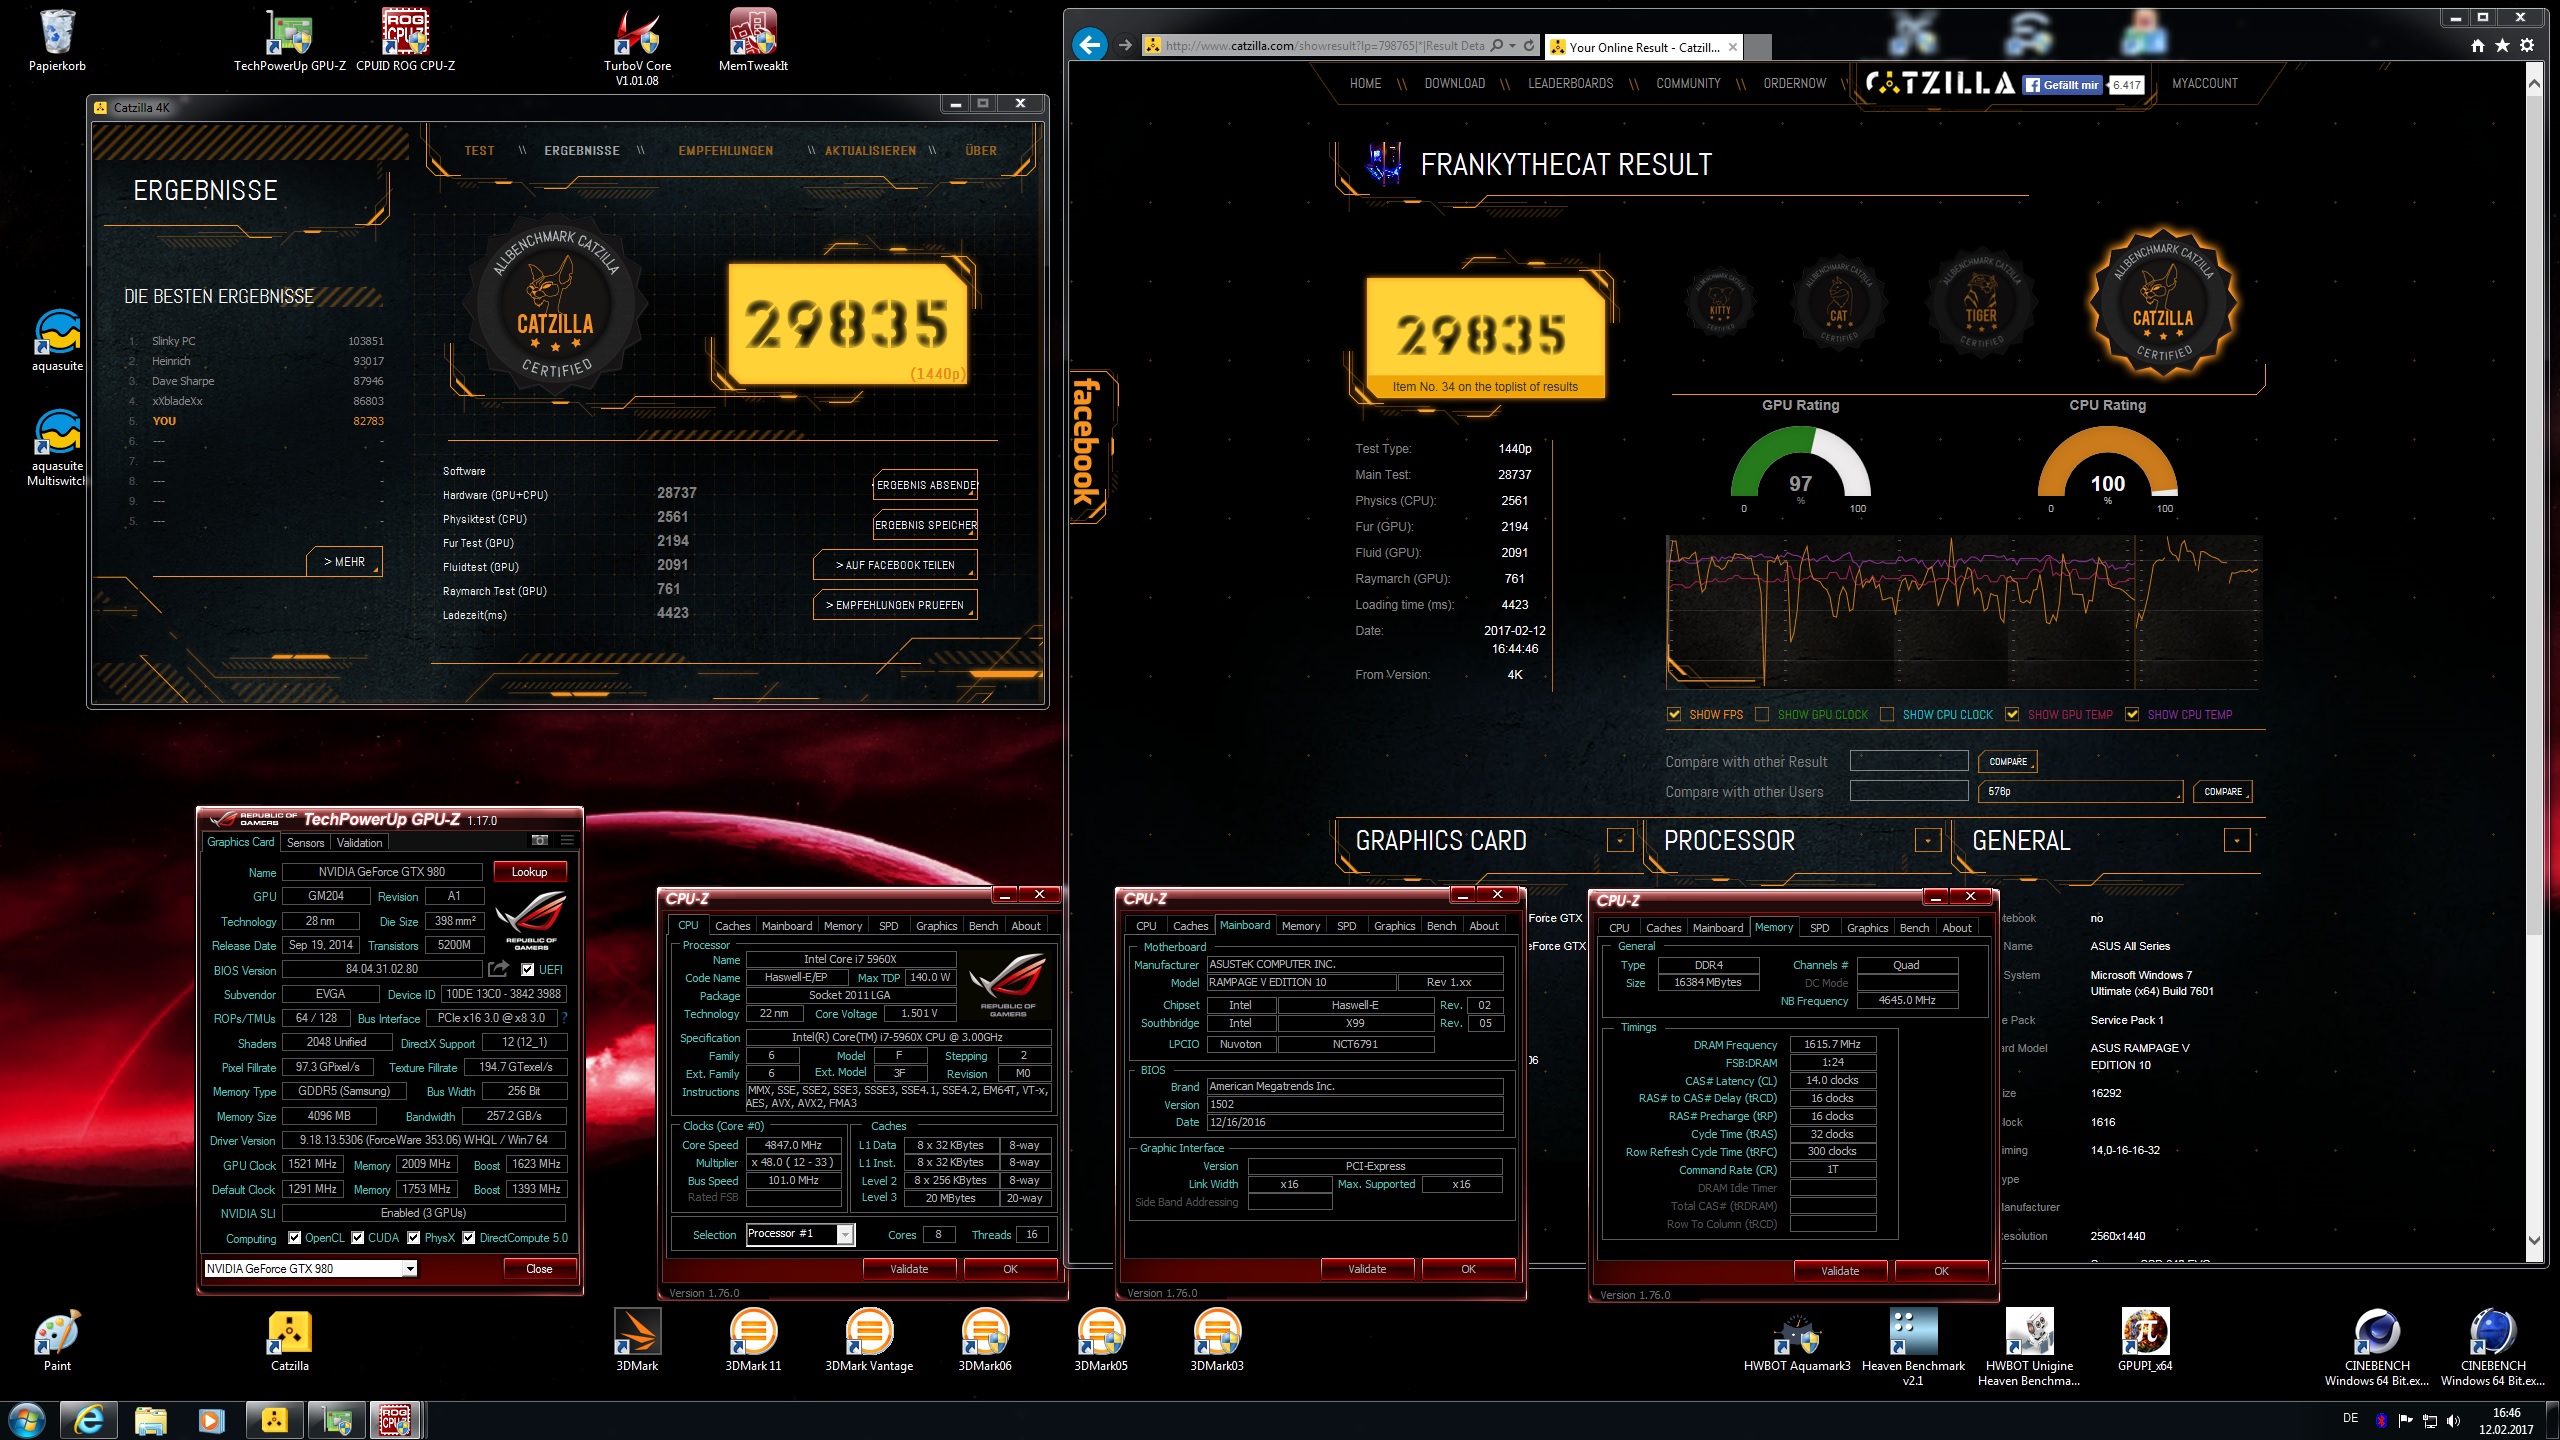Click the BIOS version share icon in GPU-Z

pyautogui.click(x=498, y=969)
